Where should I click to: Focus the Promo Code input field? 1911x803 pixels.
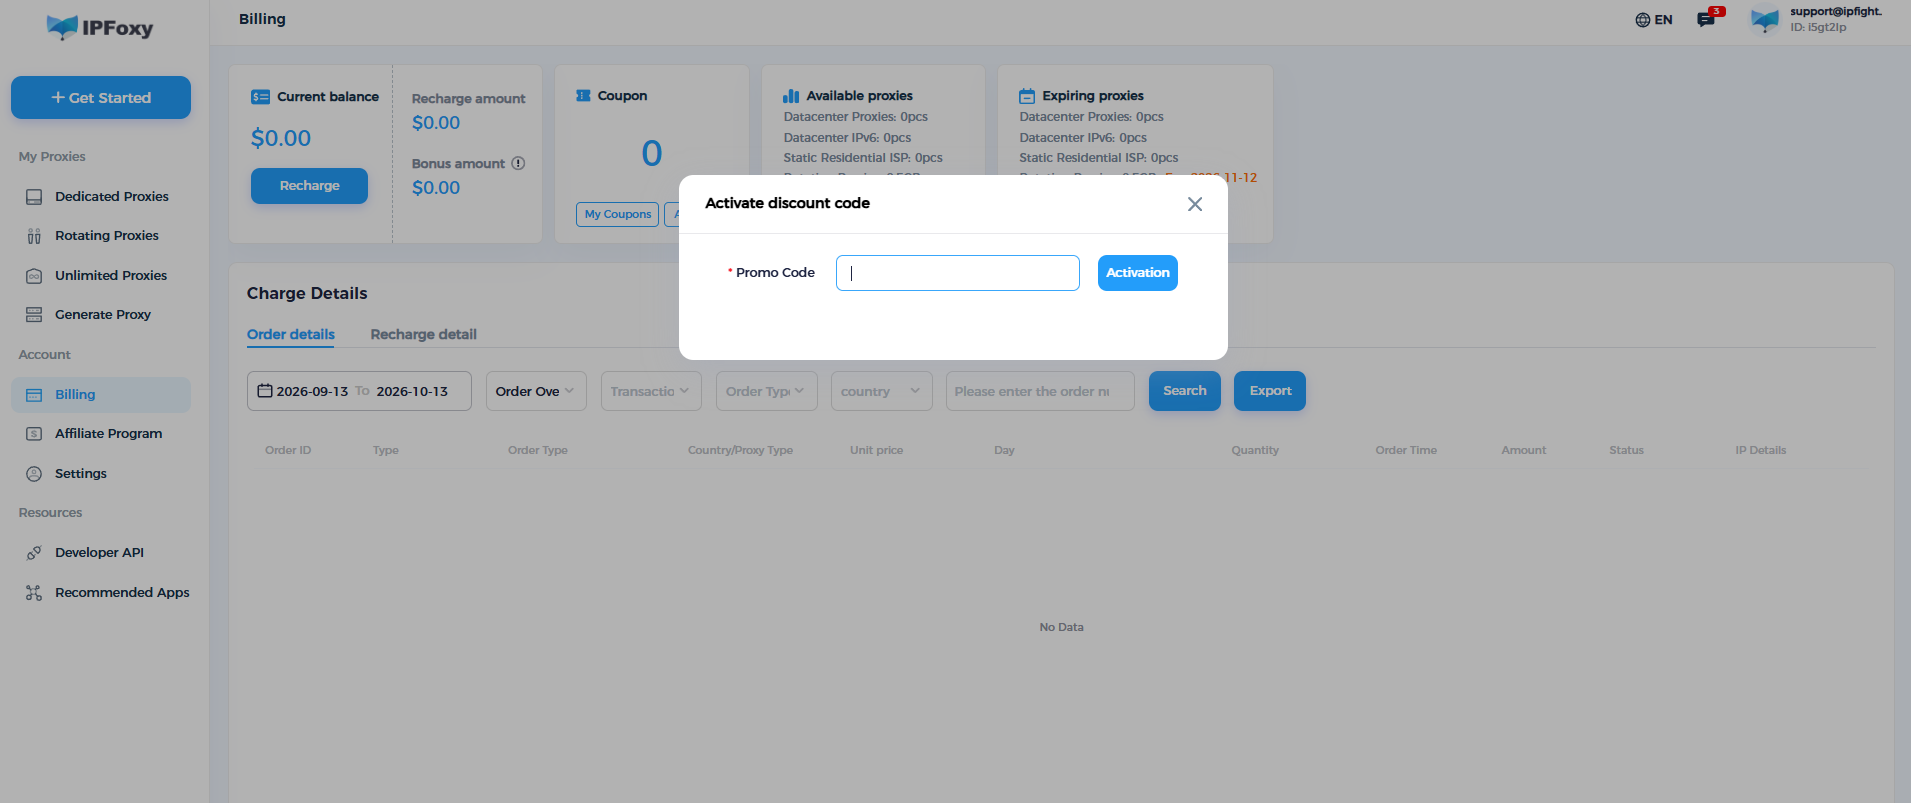pyautogui.click(x=957, y=273)
